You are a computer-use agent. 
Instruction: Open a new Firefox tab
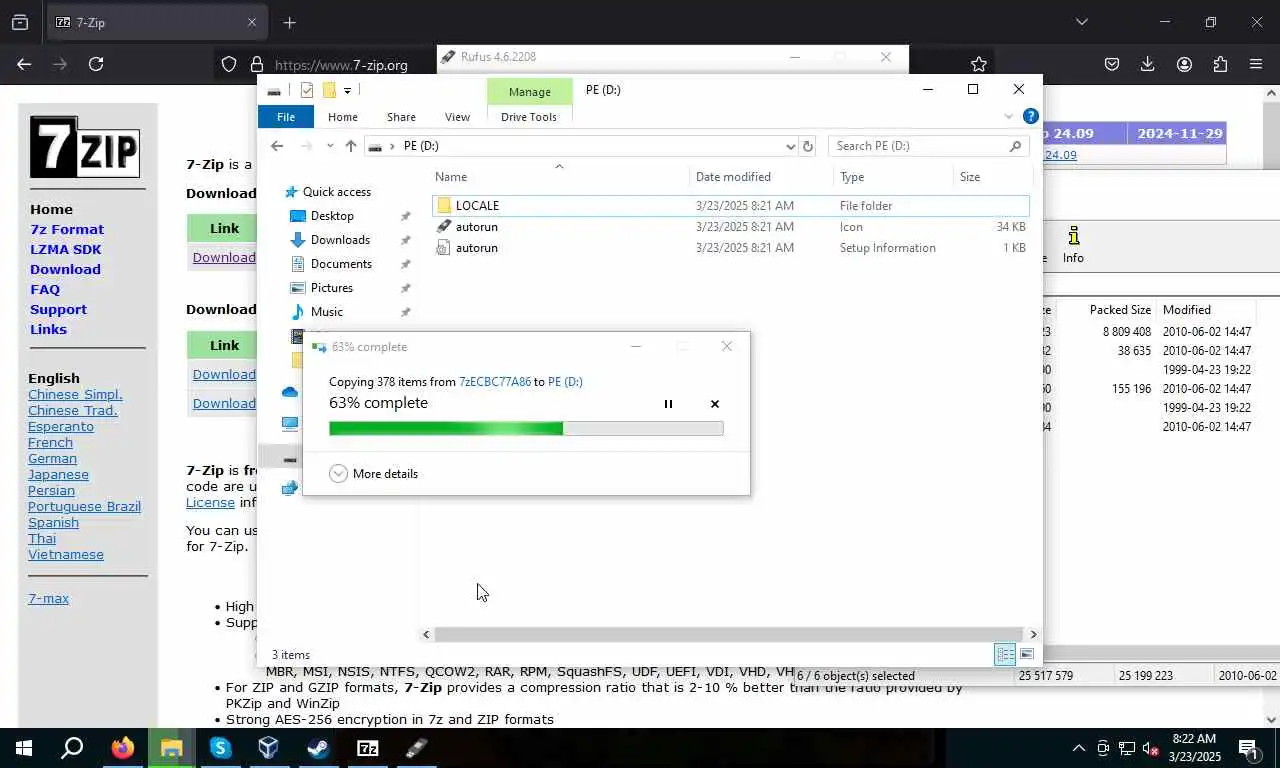289,22
